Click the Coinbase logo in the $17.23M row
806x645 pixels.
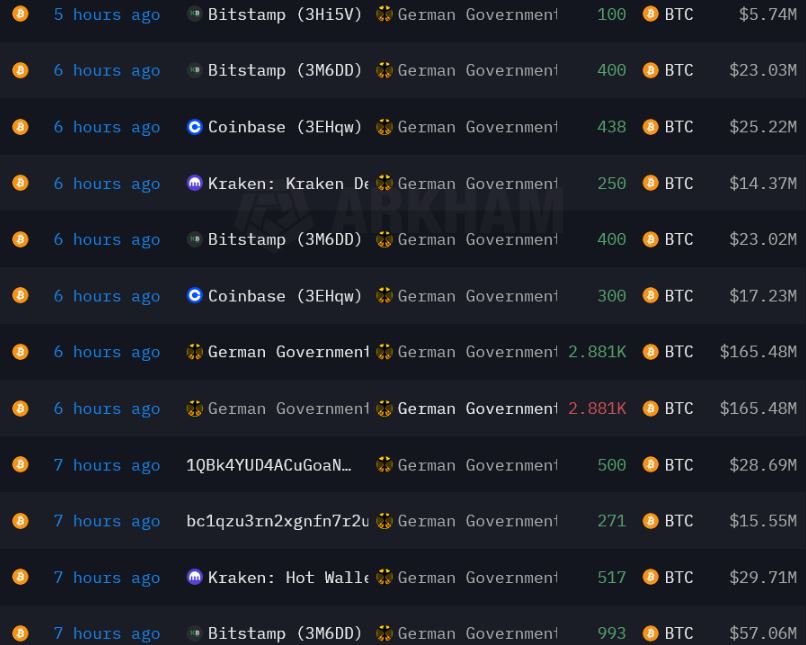coord(194,296)
